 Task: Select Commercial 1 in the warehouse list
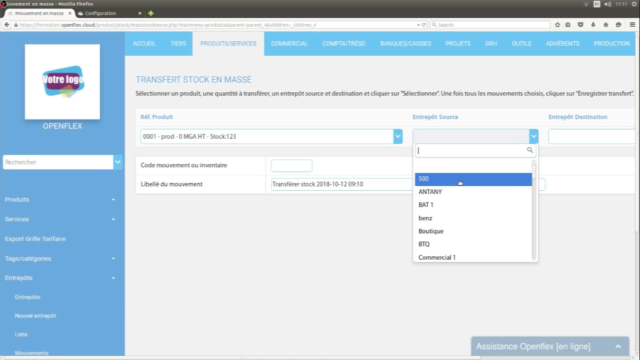[473, 257]
